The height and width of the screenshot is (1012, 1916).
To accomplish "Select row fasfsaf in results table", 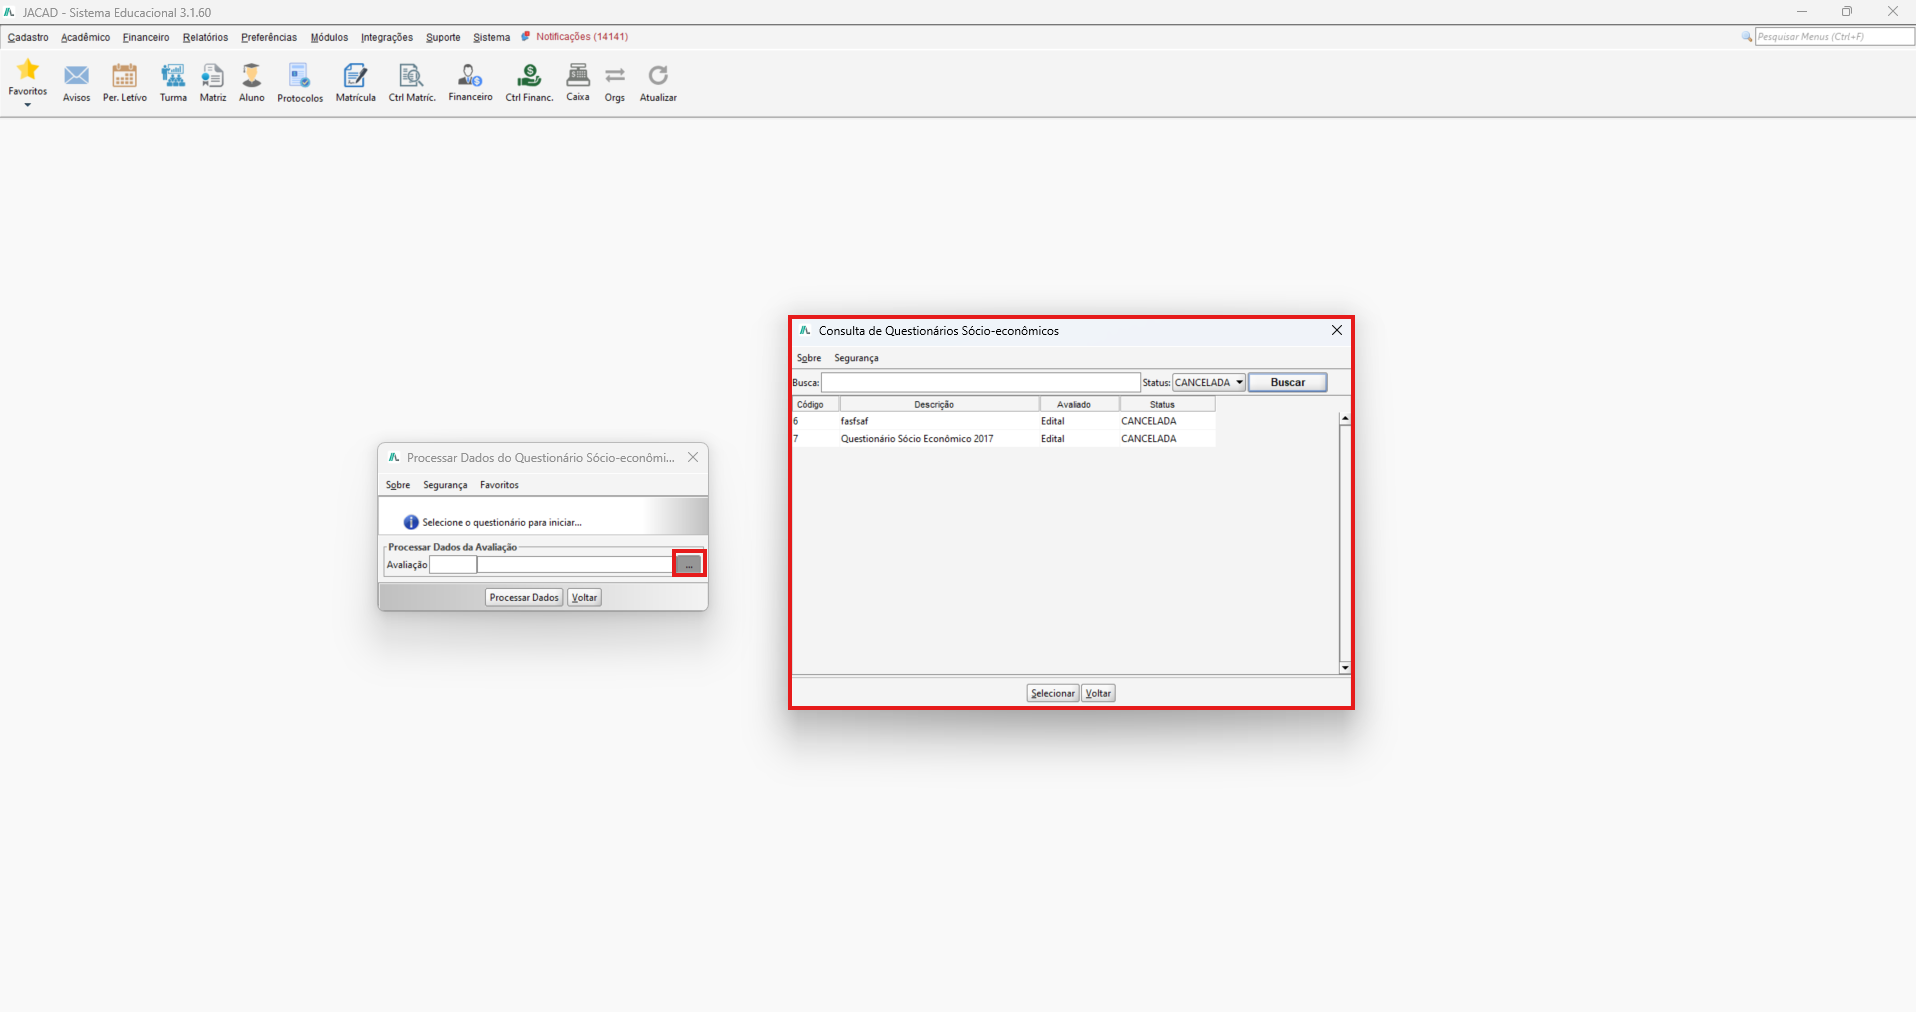I will (1004, 422).
